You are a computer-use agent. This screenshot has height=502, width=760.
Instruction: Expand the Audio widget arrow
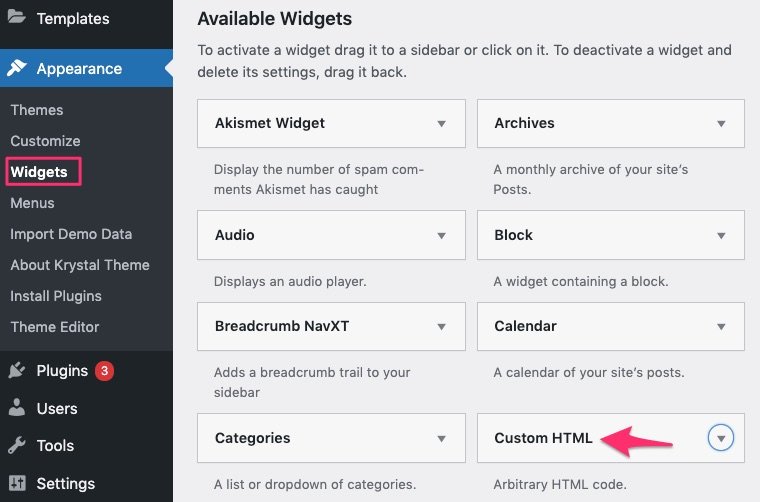(441, 236)
